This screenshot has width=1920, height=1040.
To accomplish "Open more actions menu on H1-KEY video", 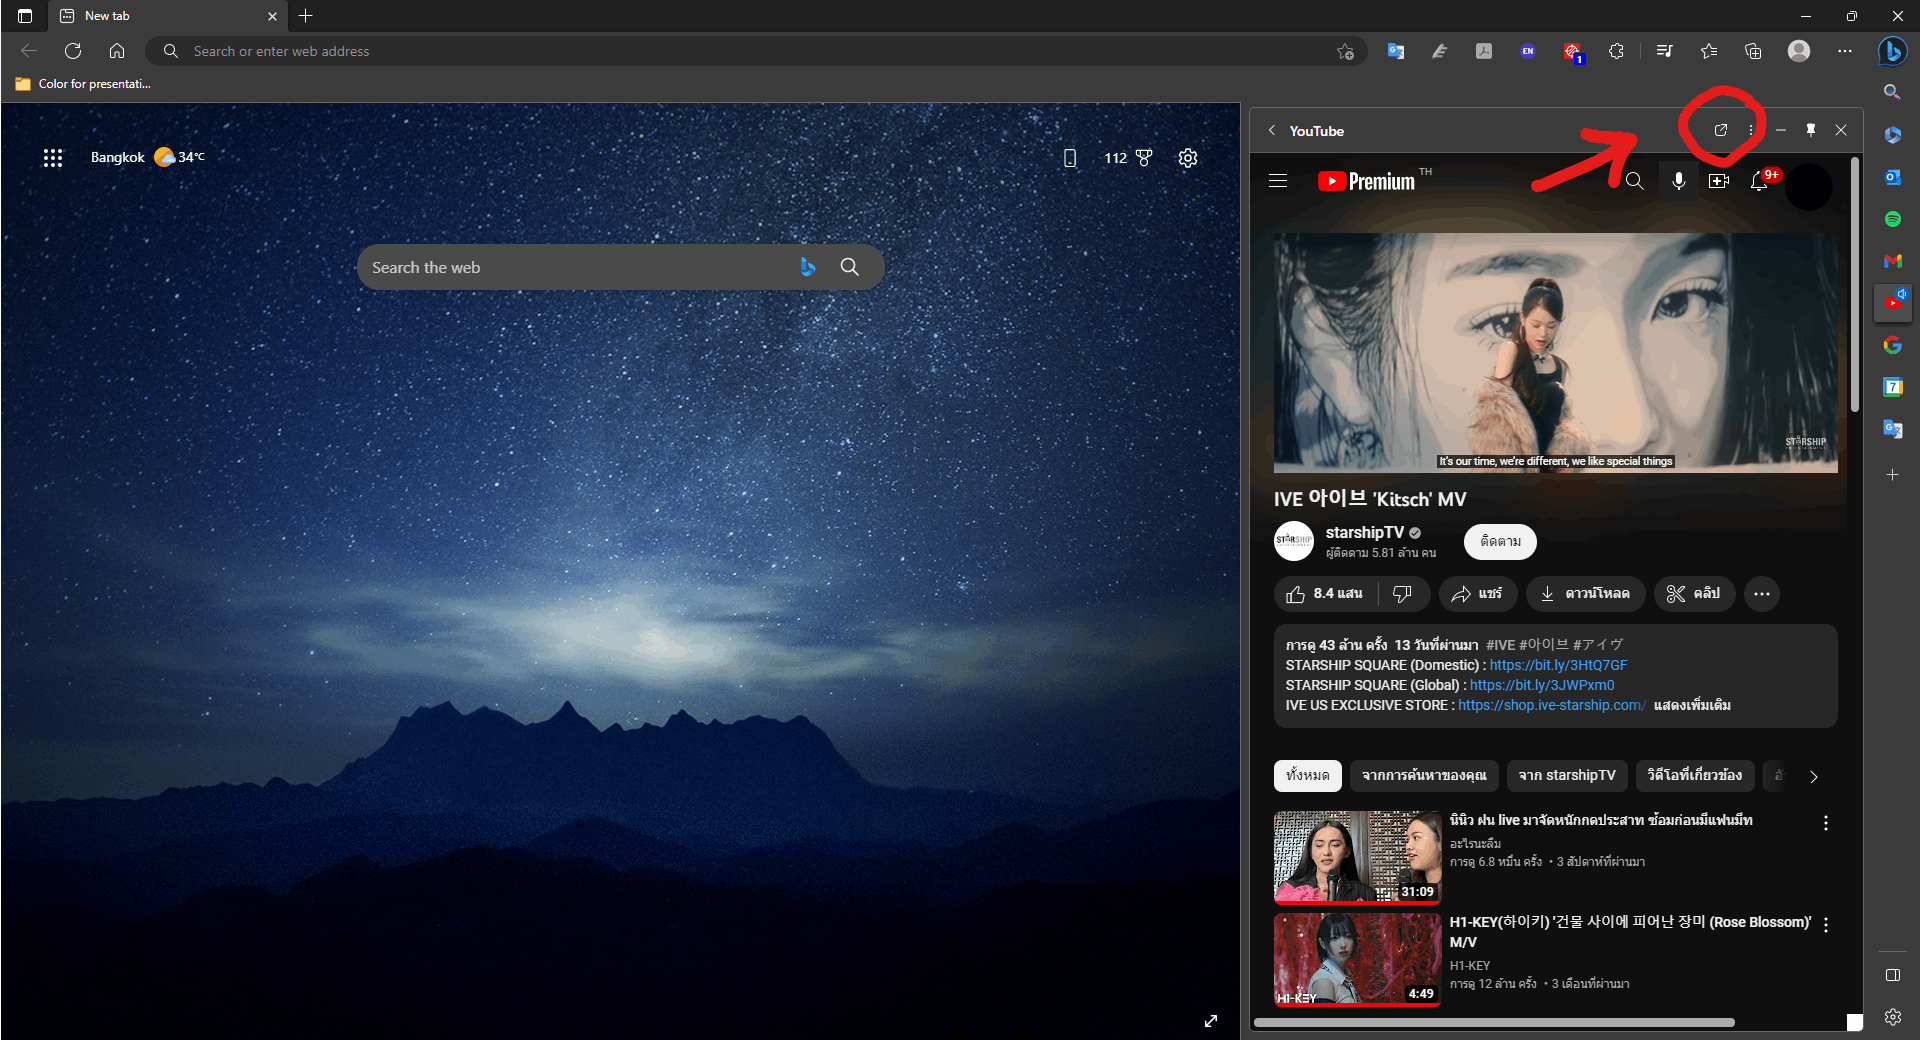I will [x=1826, y=925].
